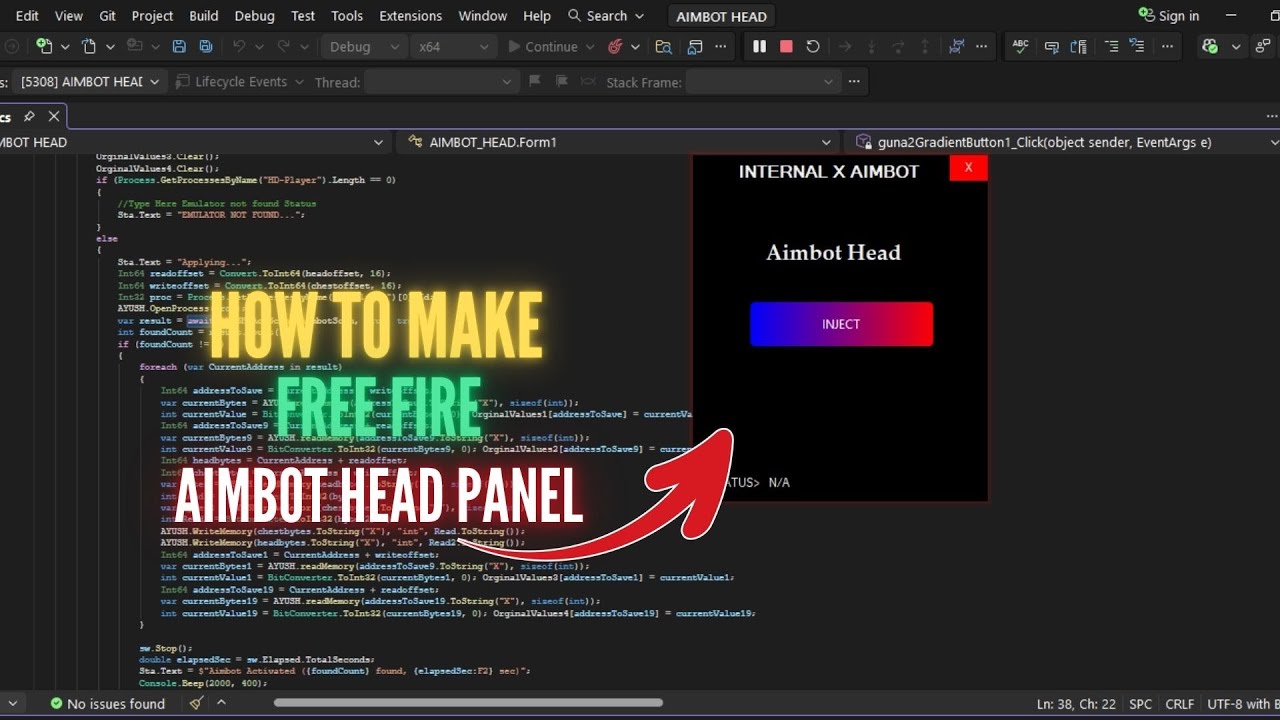Toggle pin on the document tab
The width and height of the screenshot is (1280, 720).
[30, 116]
